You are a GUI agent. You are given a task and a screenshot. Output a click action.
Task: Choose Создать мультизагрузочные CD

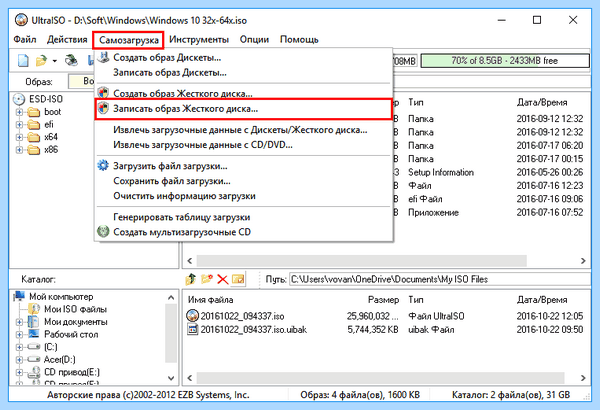[243, 232]
